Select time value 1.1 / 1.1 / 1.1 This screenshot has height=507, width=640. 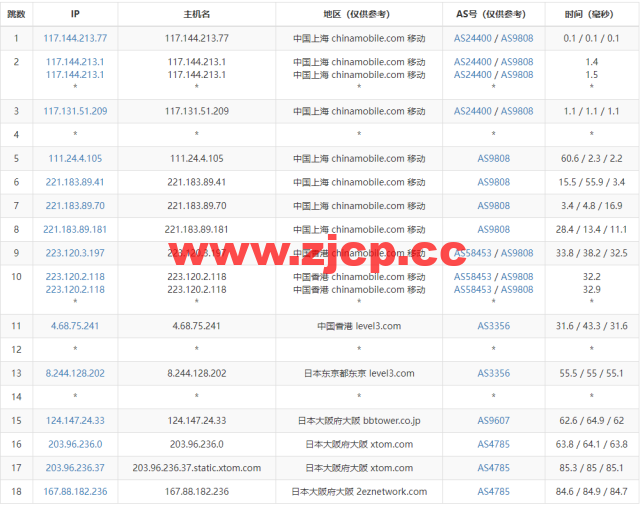coord(592,111)
